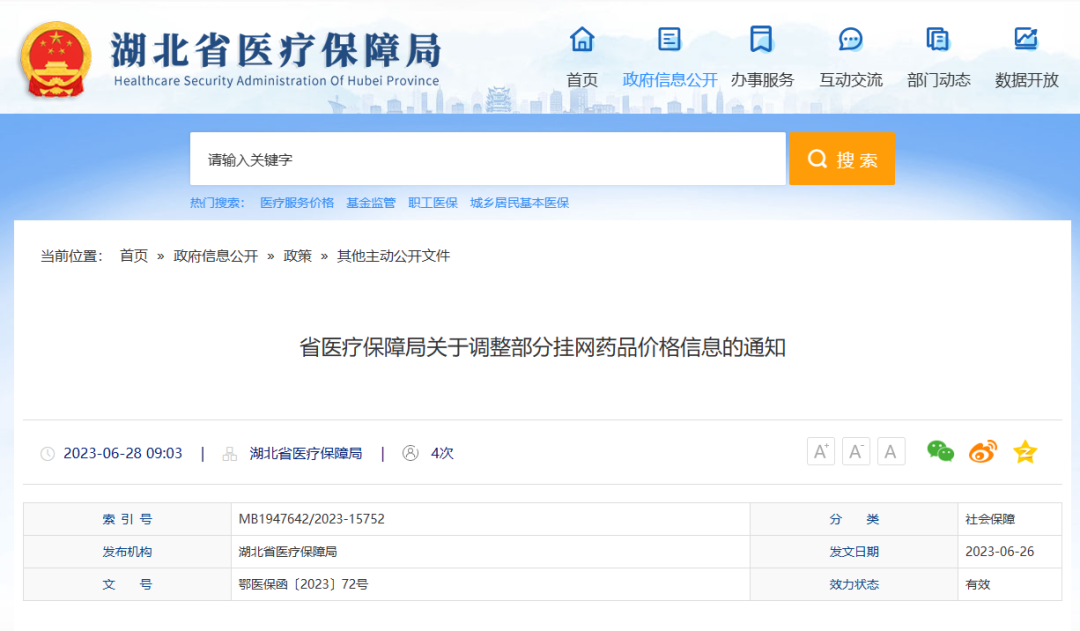Decrease font size with A- button
Image resolution: width=1080 pixels, height=631 pixels.
coord(855,451)
